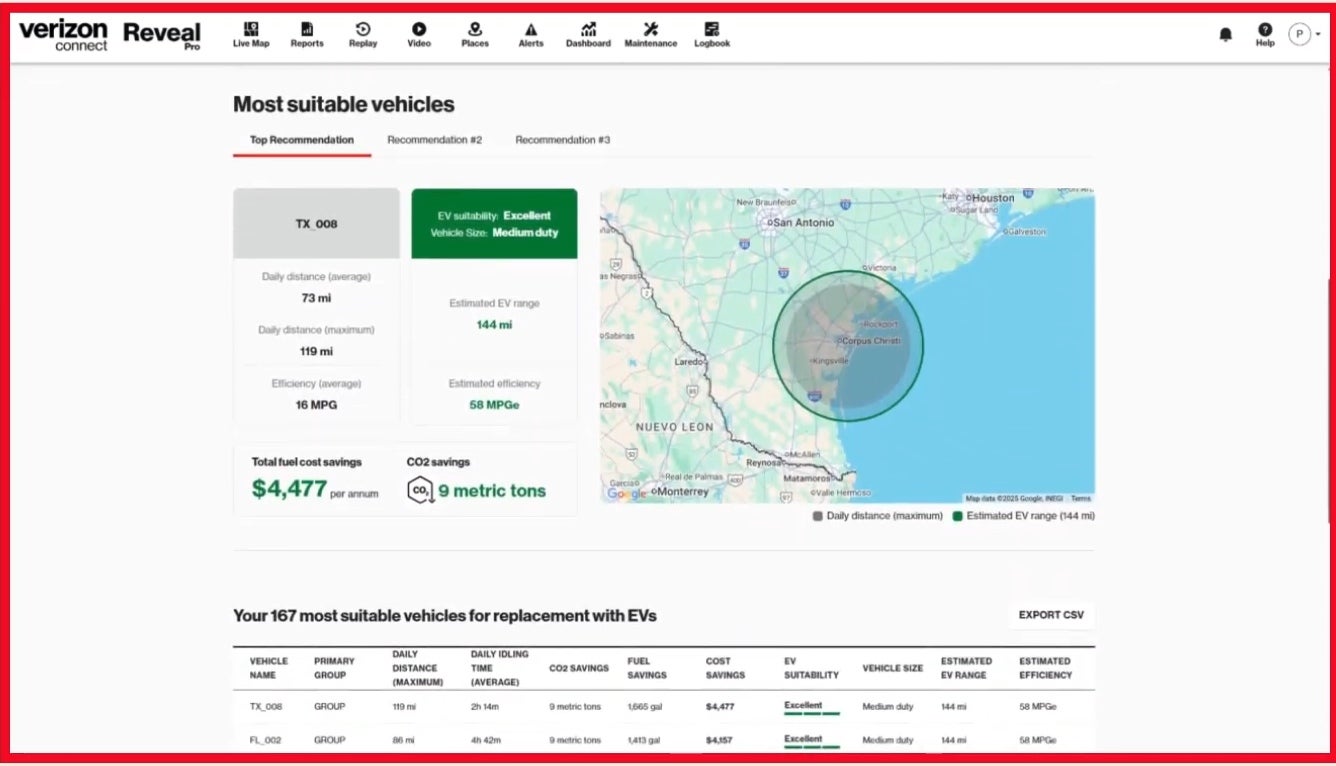1336x766 pixels.
Task: Open the Live Map view
Action: [x=250, y=34]
